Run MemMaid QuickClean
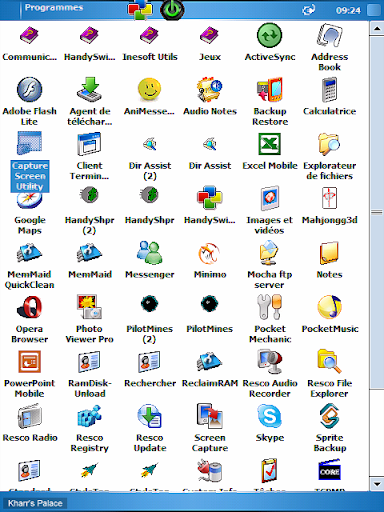Screen dimensions: 384x512 tap(29, 253)
